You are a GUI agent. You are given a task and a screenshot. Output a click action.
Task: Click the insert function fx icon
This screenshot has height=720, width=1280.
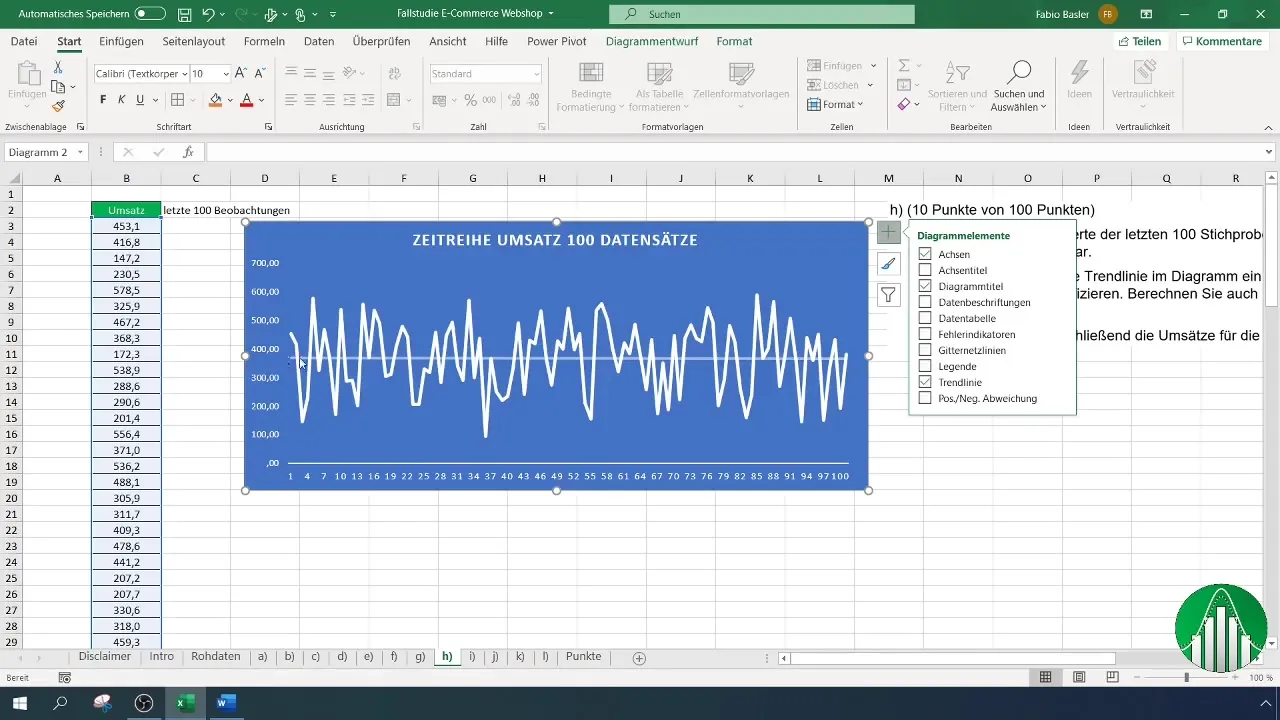[x=188, y=152]
